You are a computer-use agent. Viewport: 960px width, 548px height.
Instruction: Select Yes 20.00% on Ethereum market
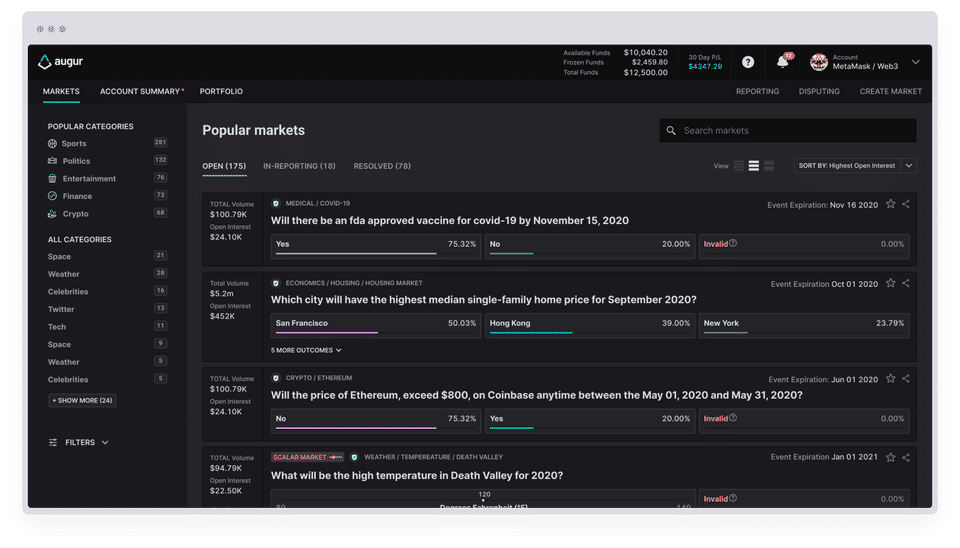tap(590, 421)
